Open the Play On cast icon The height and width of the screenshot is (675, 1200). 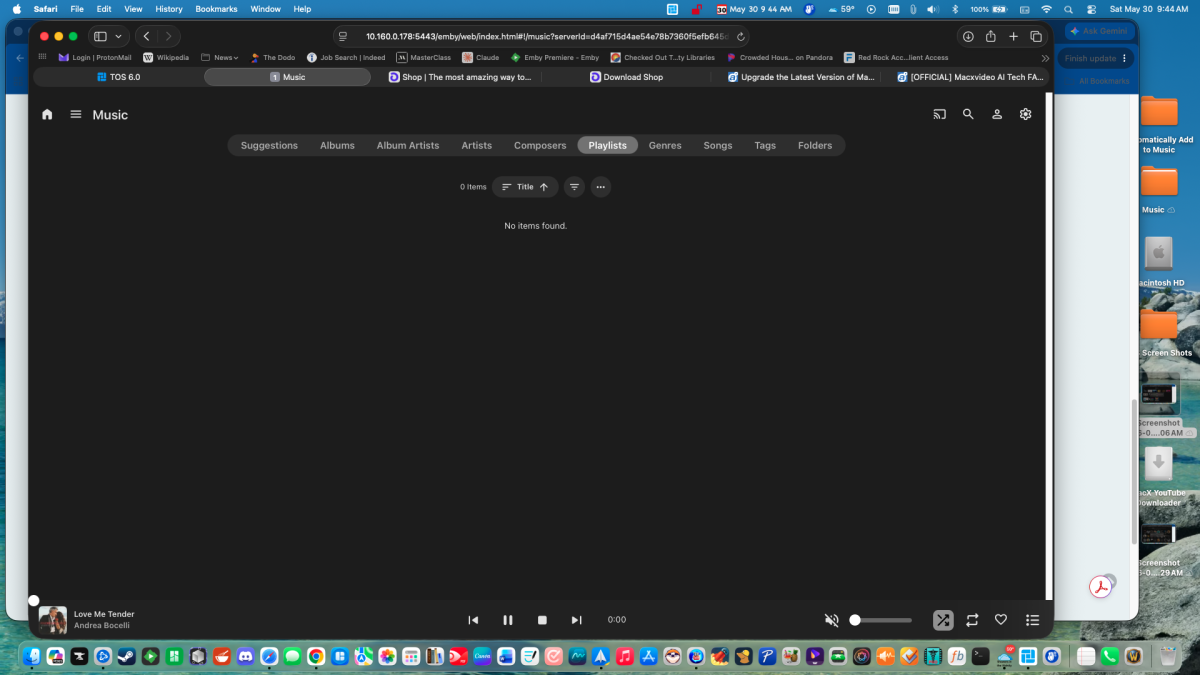(939, 114)
